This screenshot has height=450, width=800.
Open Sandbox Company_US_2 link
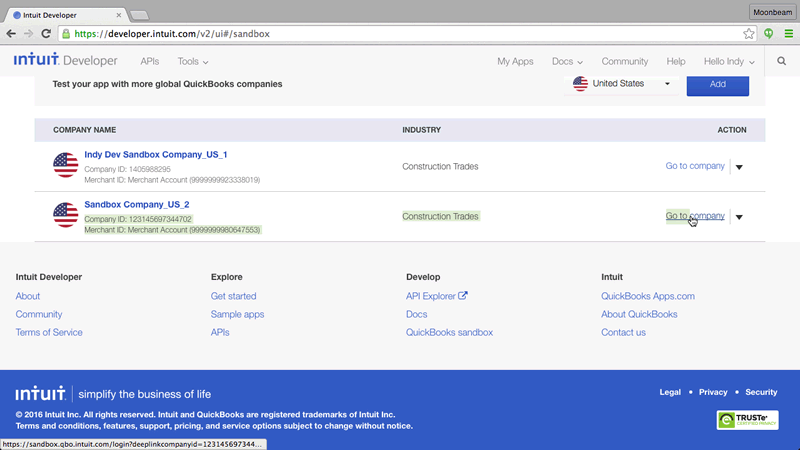click(137, 205)
